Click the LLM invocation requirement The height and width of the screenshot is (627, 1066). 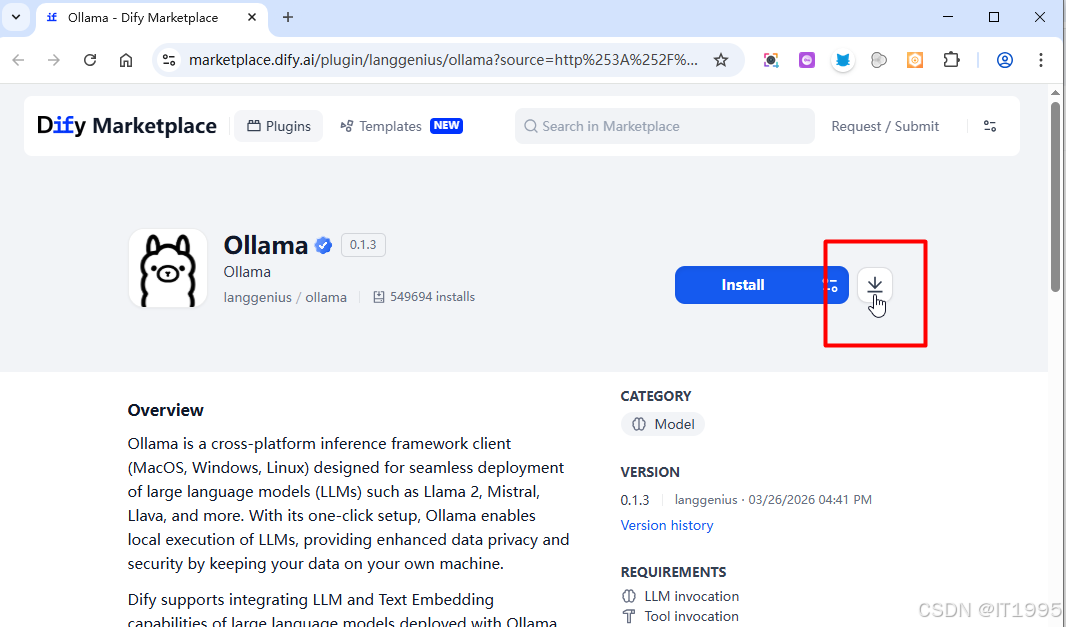681,596
